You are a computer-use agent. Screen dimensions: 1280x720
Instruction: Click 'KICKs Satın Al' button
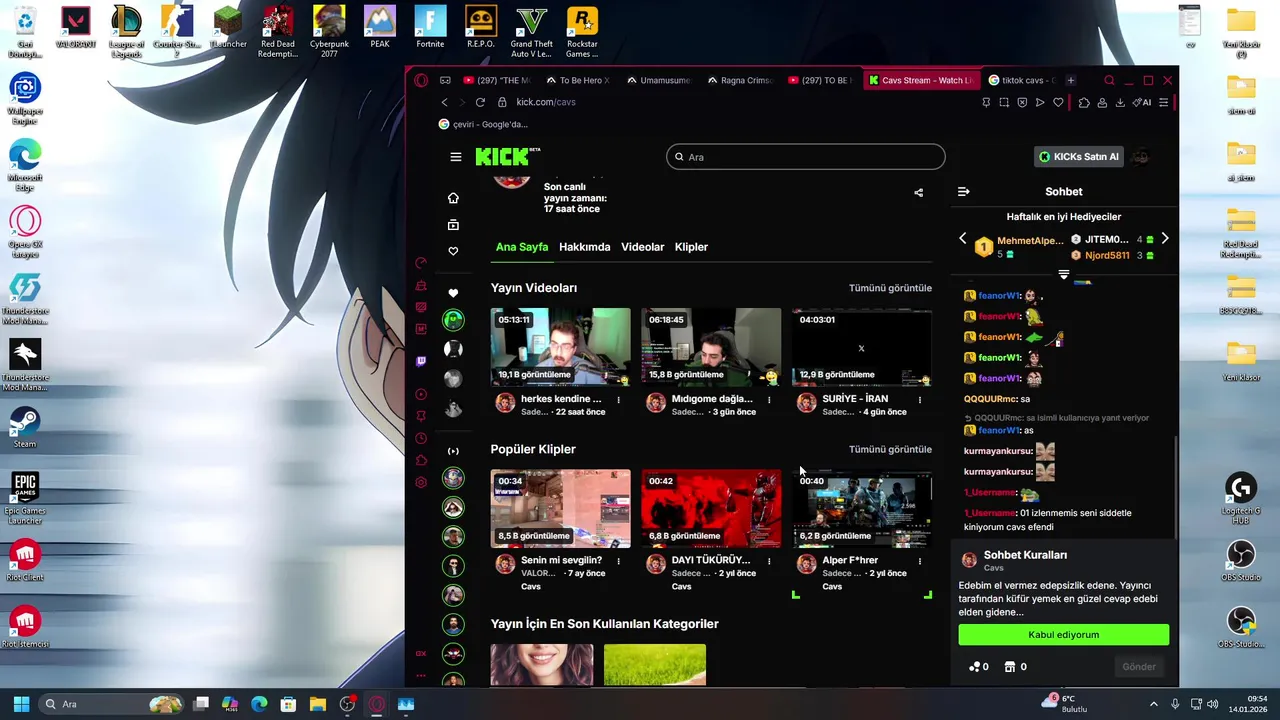(1079, 157)
